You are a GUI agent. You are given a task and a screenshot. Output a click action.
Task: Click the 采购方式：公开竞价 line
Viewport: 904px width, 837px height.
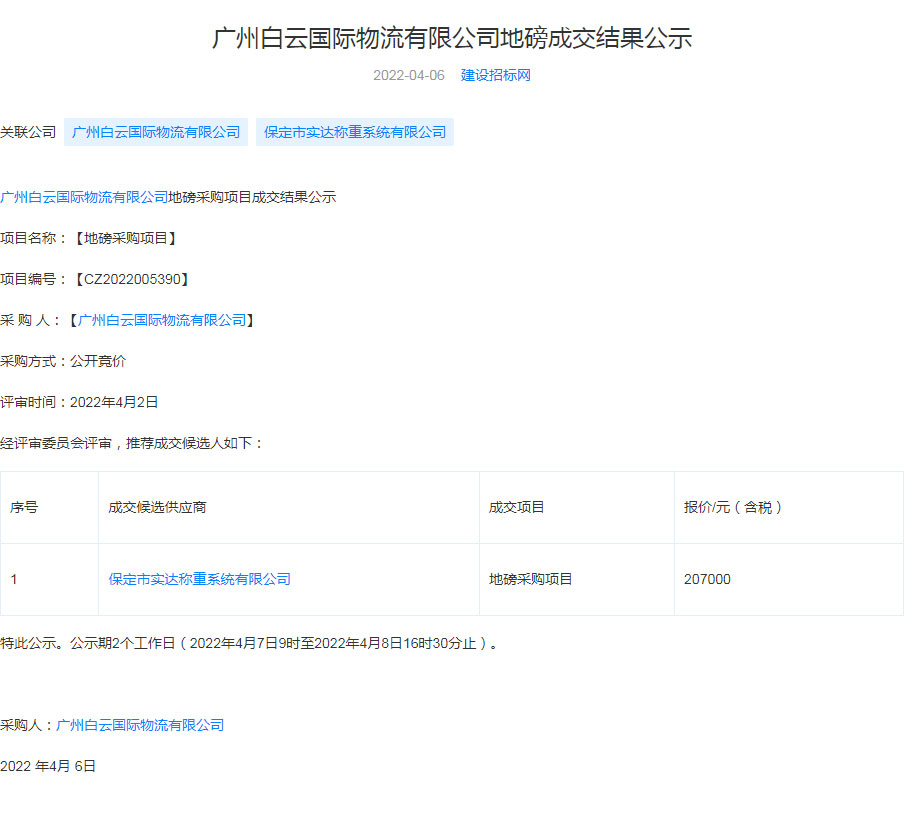63,361
